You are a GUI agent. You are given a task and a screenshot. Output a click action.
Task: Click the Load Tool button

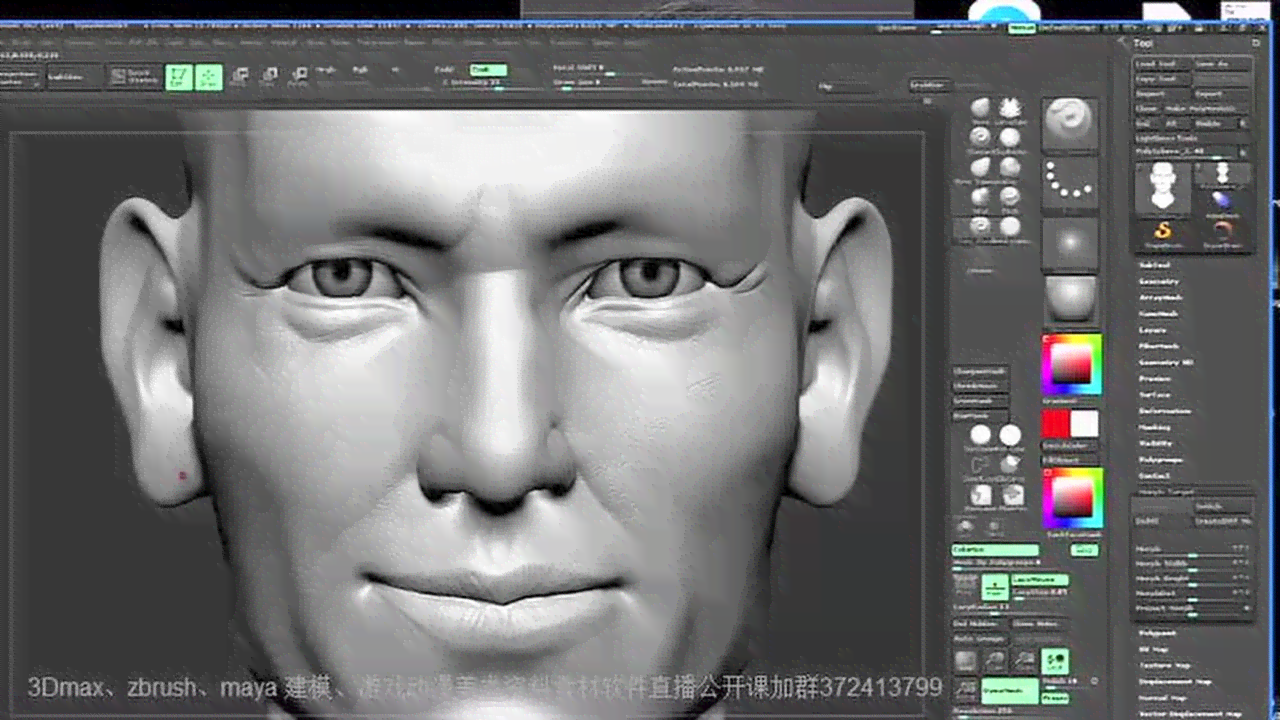1161,63
